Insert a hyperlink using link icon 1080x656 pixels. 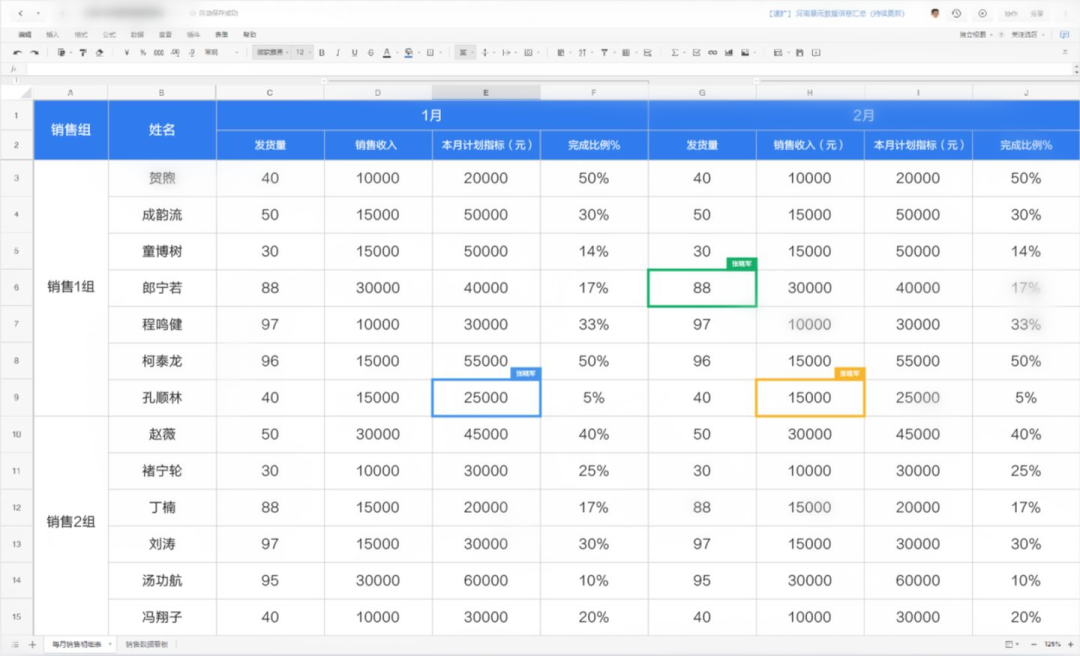point(712,52)
